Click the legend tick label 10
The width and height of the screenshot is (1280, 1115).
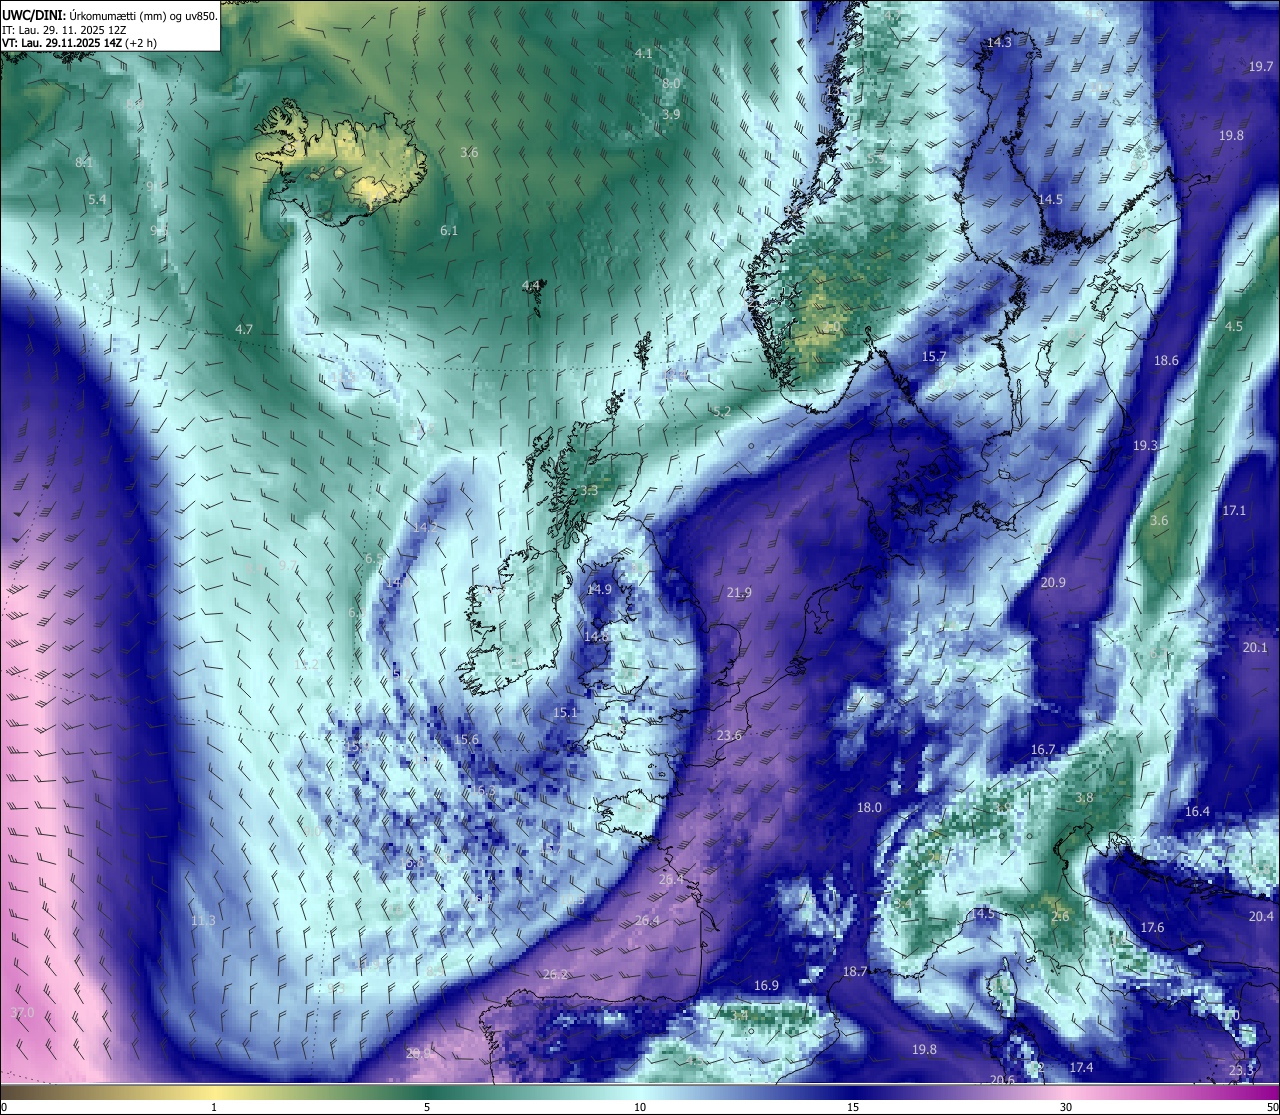point(640,1107)
